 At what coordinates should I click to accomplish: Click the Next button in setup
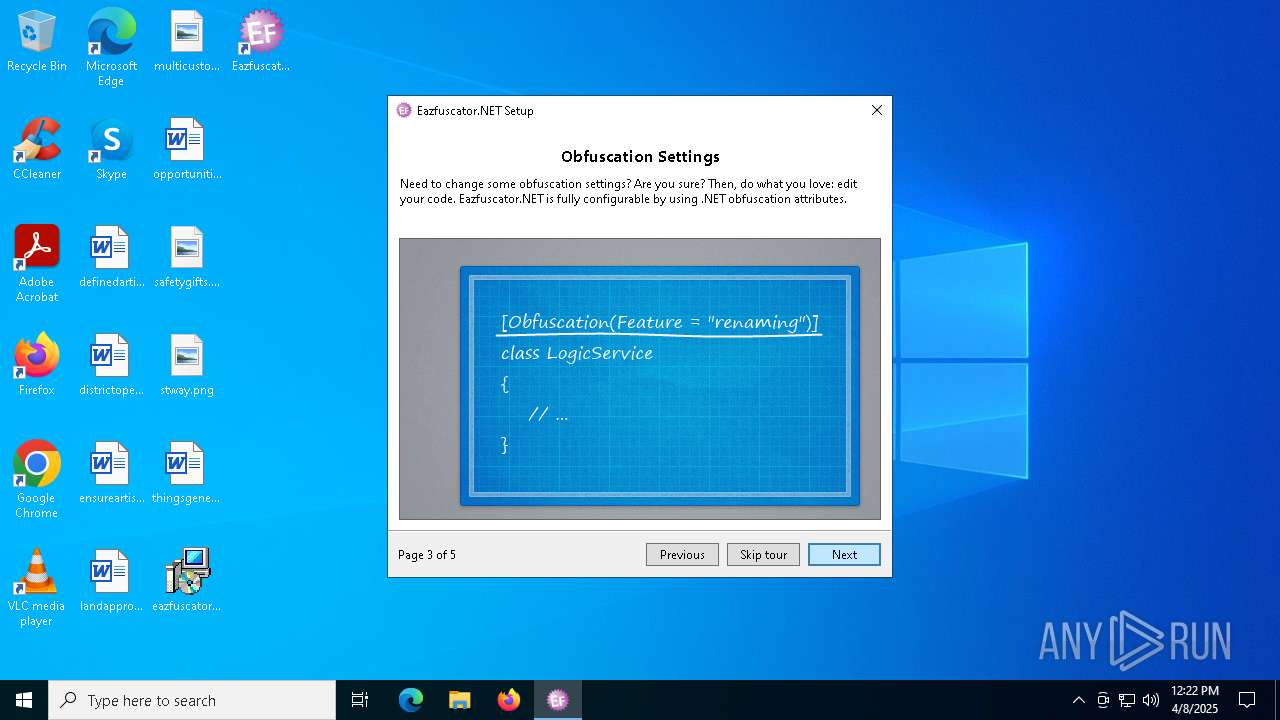[844, 555]
